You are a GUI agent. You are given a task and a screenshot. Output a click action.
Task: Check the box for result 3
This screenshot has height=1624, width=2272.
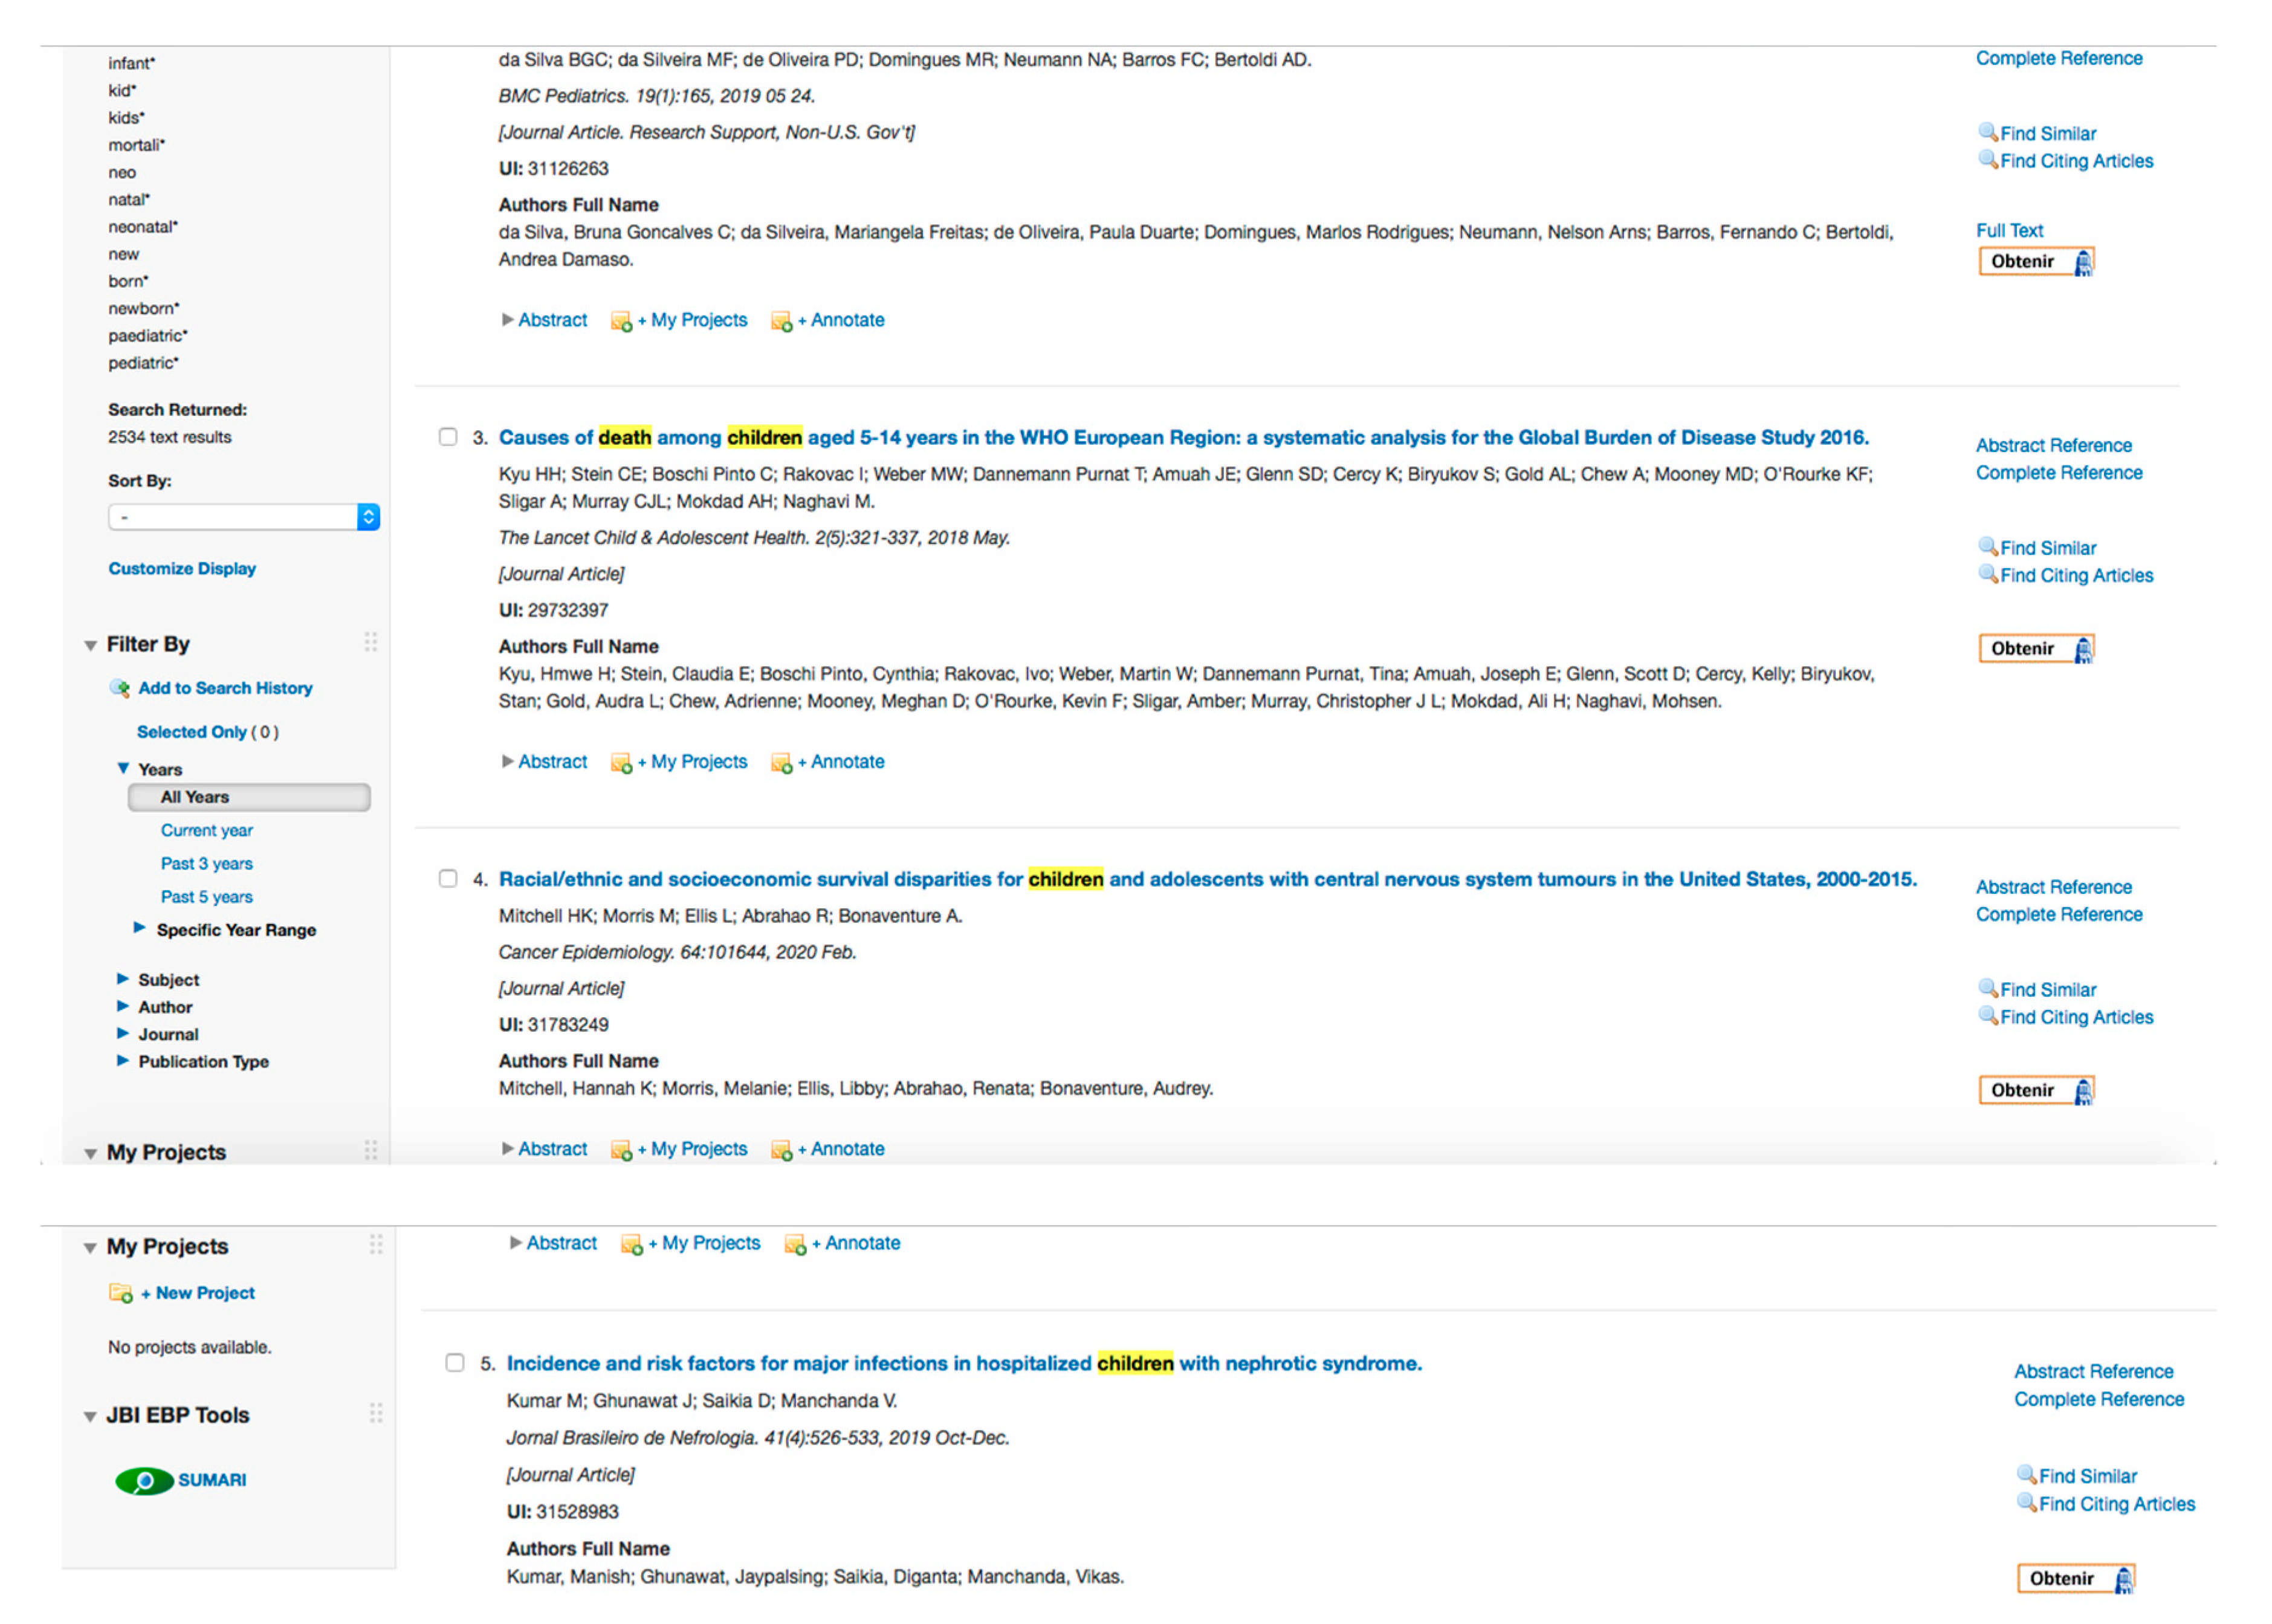pyautogui.click(x=448, y=437)
